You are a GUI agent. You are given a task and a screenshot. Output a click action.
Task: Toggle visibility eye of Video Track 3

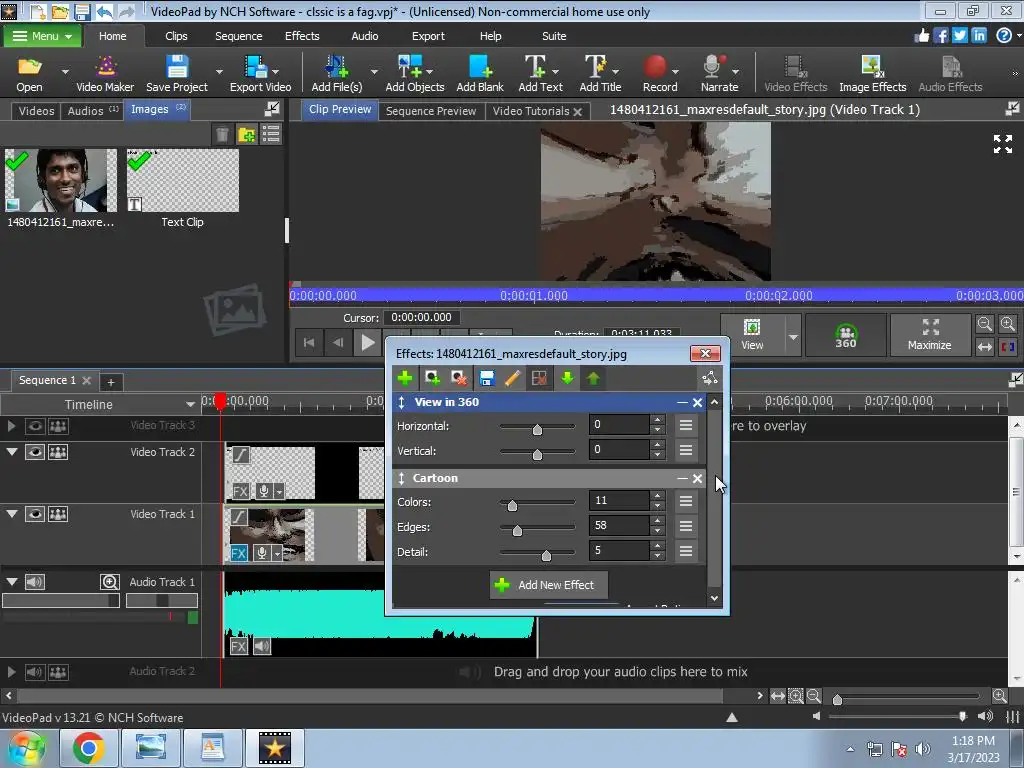click(x=35, y=426)
